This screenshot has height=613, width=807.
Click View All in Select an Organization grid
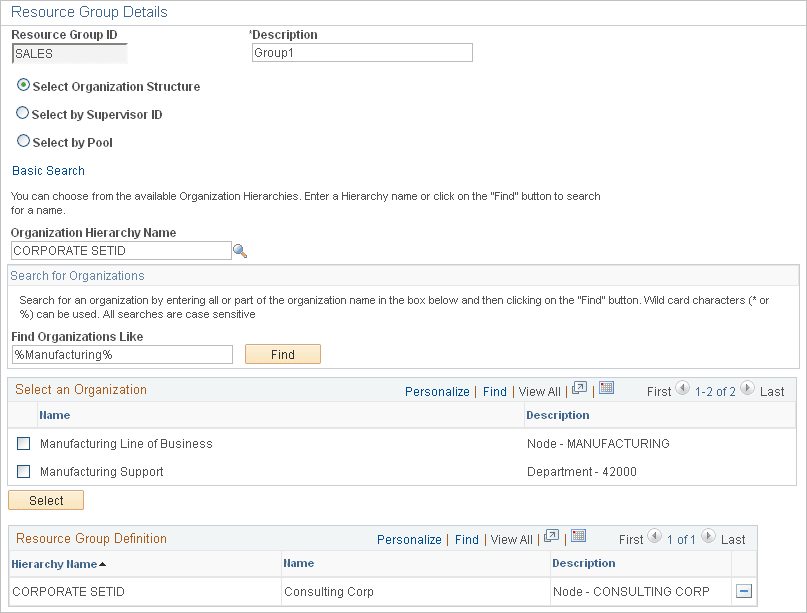pyautogui.click(x=538, y=391)
